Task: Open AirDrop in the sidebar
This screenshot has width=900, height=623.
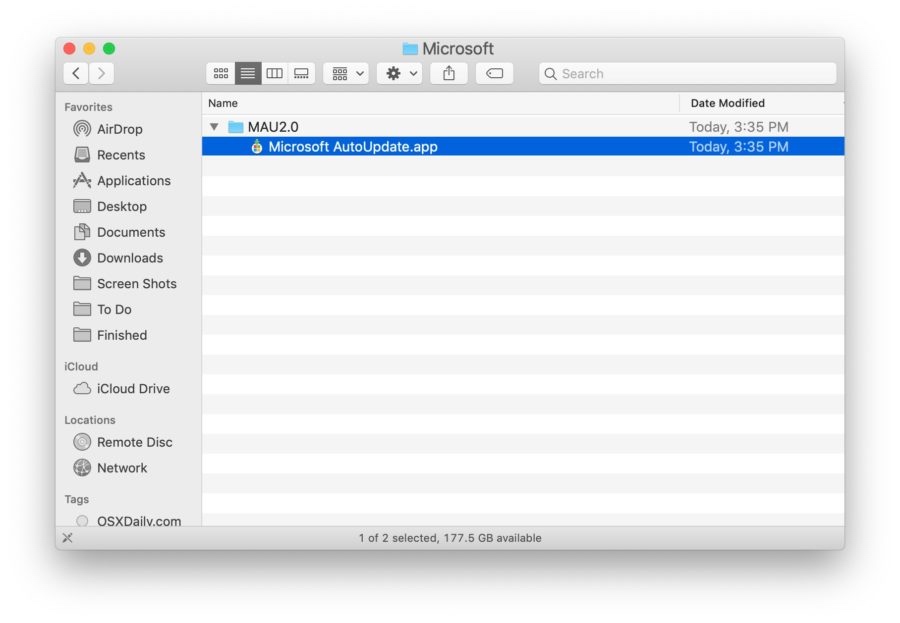Action: 108,129
